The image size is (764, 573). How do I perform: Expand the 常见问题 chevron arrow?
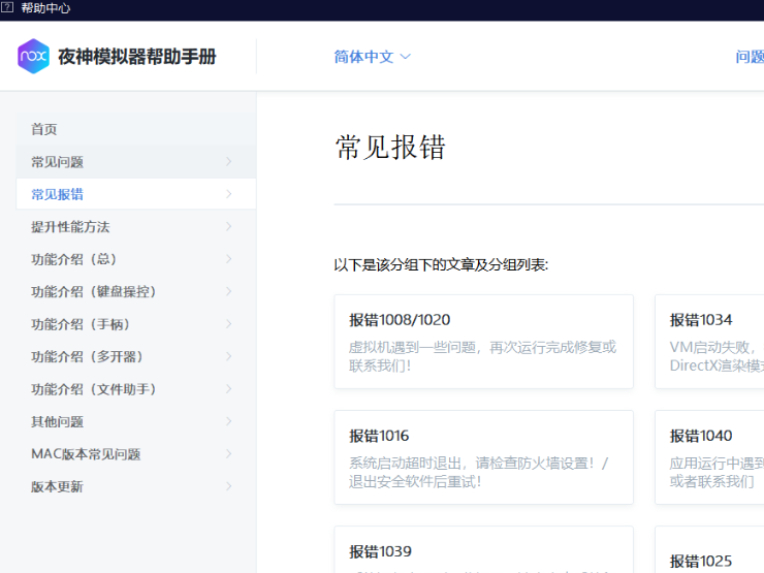(228, 162)
